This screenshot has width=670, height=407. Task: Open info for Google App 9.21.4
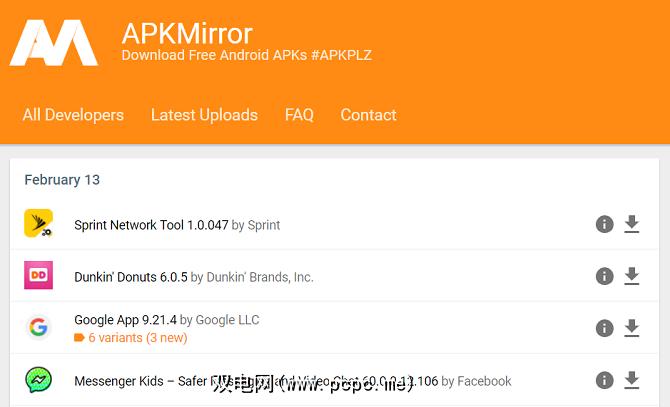604,328
